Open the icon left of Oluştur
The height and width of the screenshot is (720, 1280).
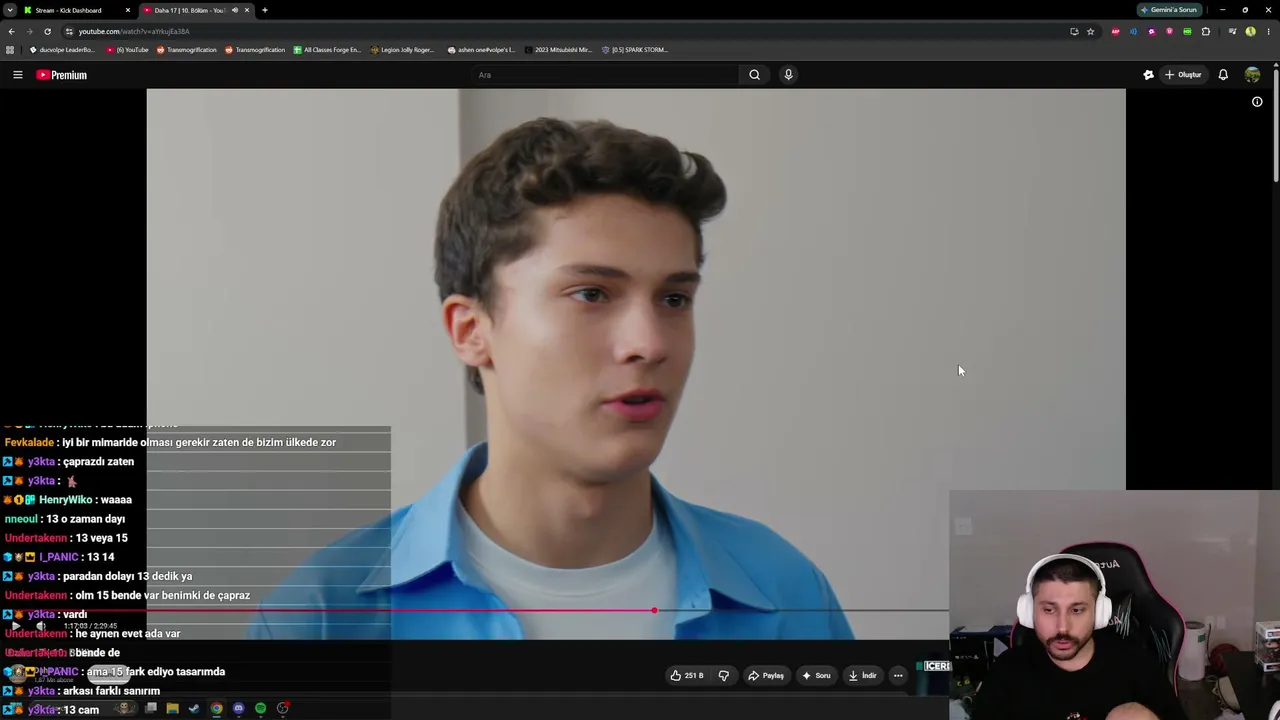coord(1148,75)
